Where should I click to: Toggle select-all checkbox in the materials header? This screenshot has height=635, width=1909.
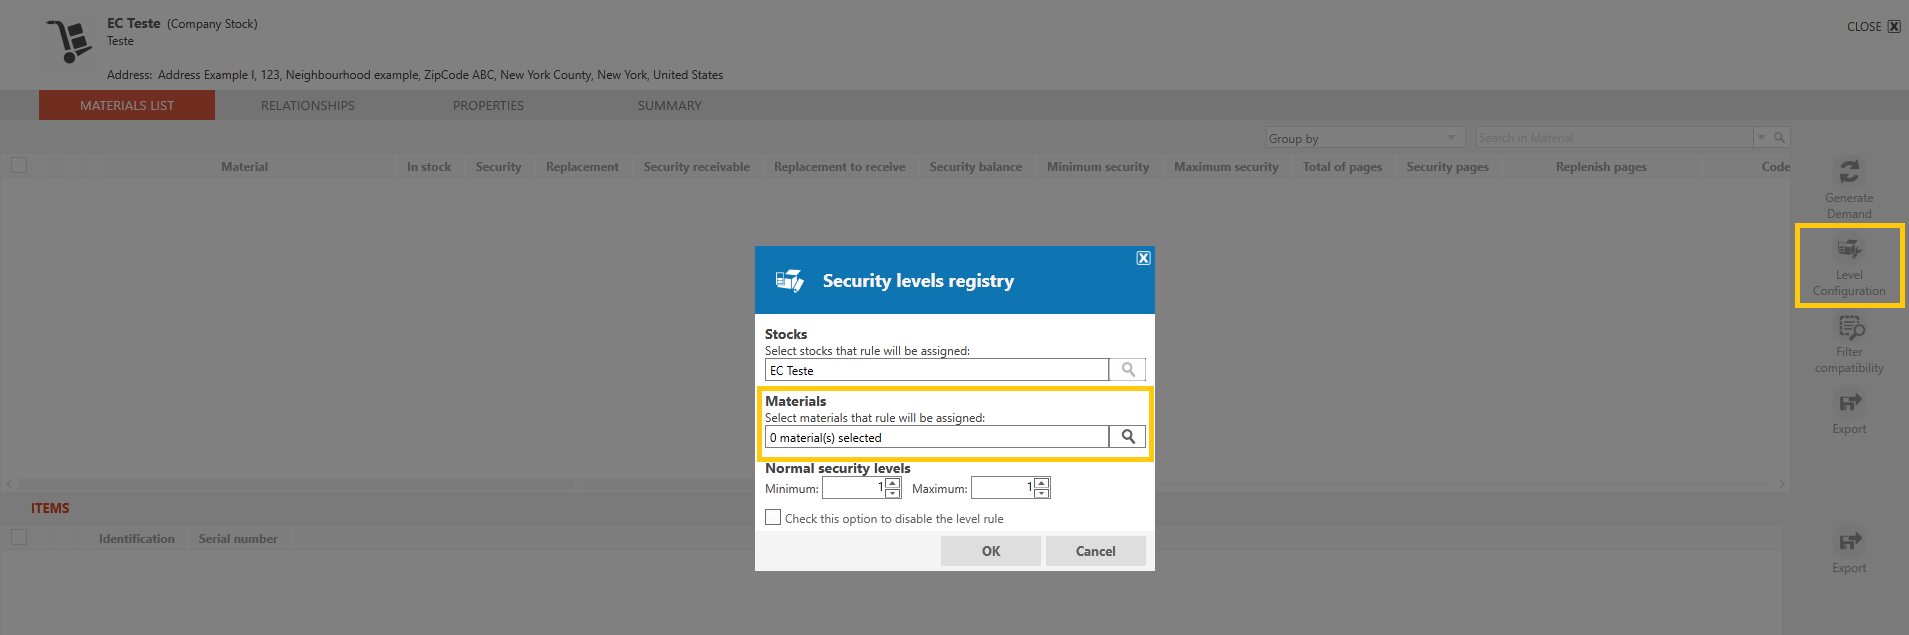(19, 166)
